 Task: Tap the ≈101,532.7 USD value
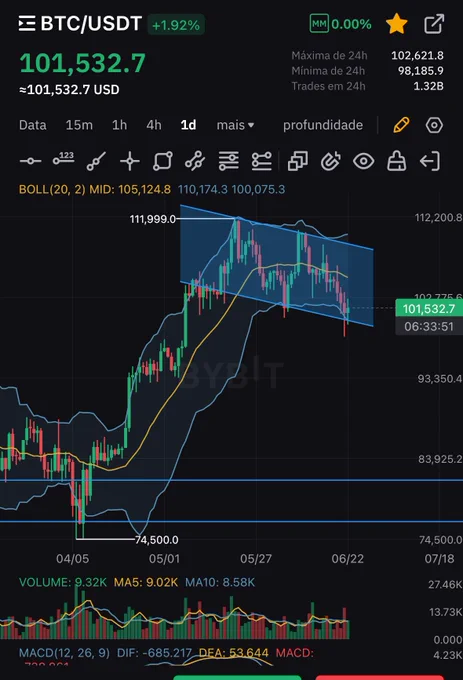click(x=69, y=90)
